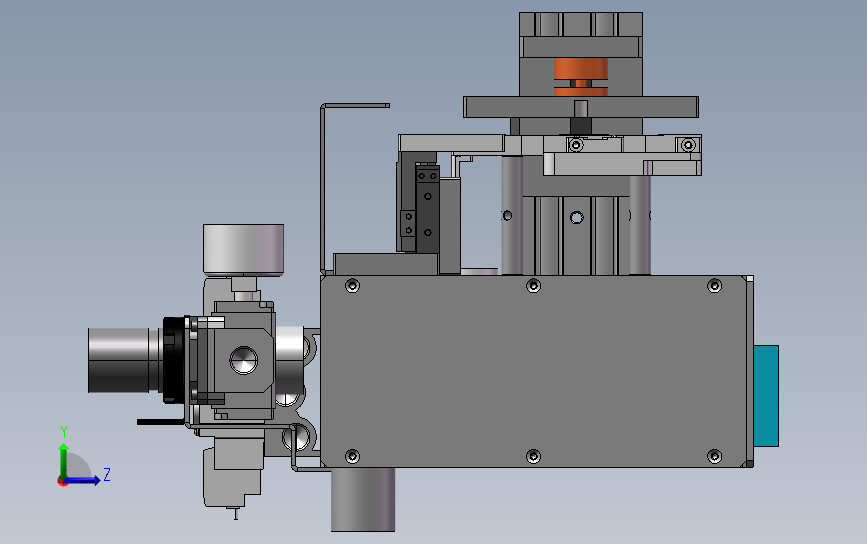Pick the orange coupling under the motor
The image size is (867, 544).
[581, 77]
